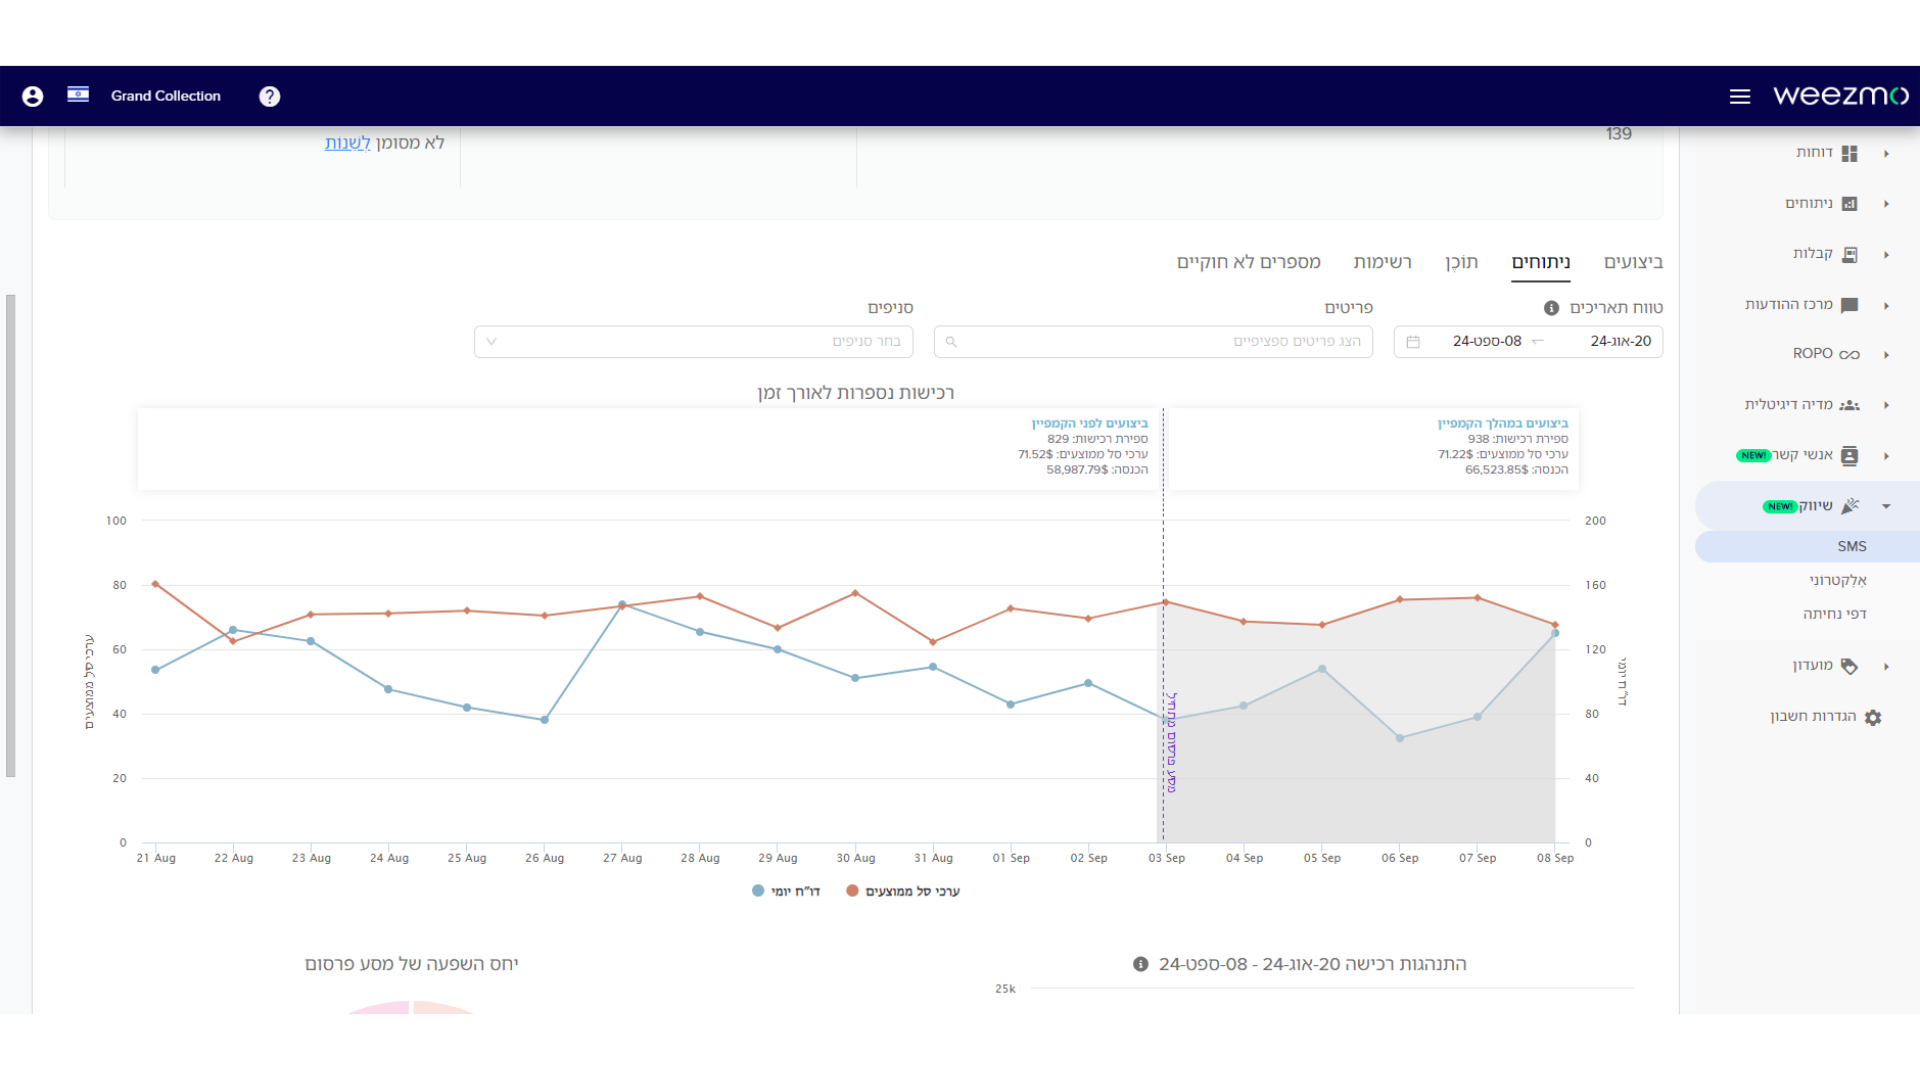Image resolution: width=1920 pixels, height=1080 pixels.
Task: Collapse the שיווק section arrow
Action: point(1887,506)
